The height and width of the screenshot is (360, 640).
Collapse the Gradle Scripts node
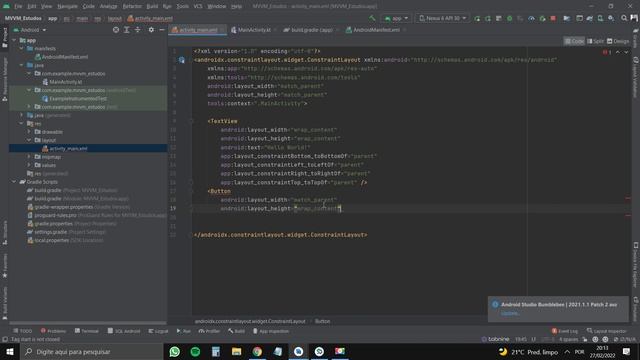click(x=14, y=182)
